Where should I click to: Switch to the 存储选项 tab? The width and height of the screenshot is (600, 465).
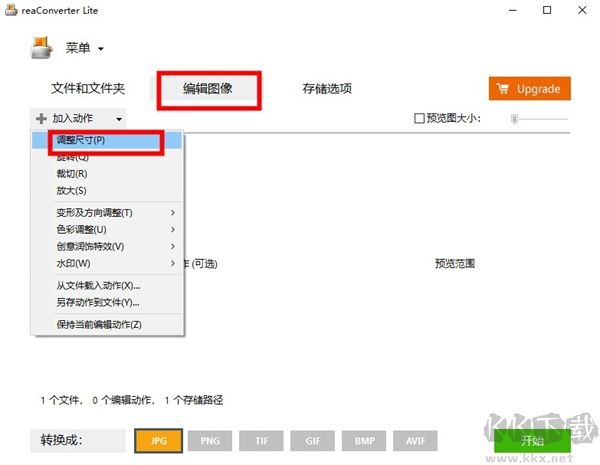click(327, 89)
